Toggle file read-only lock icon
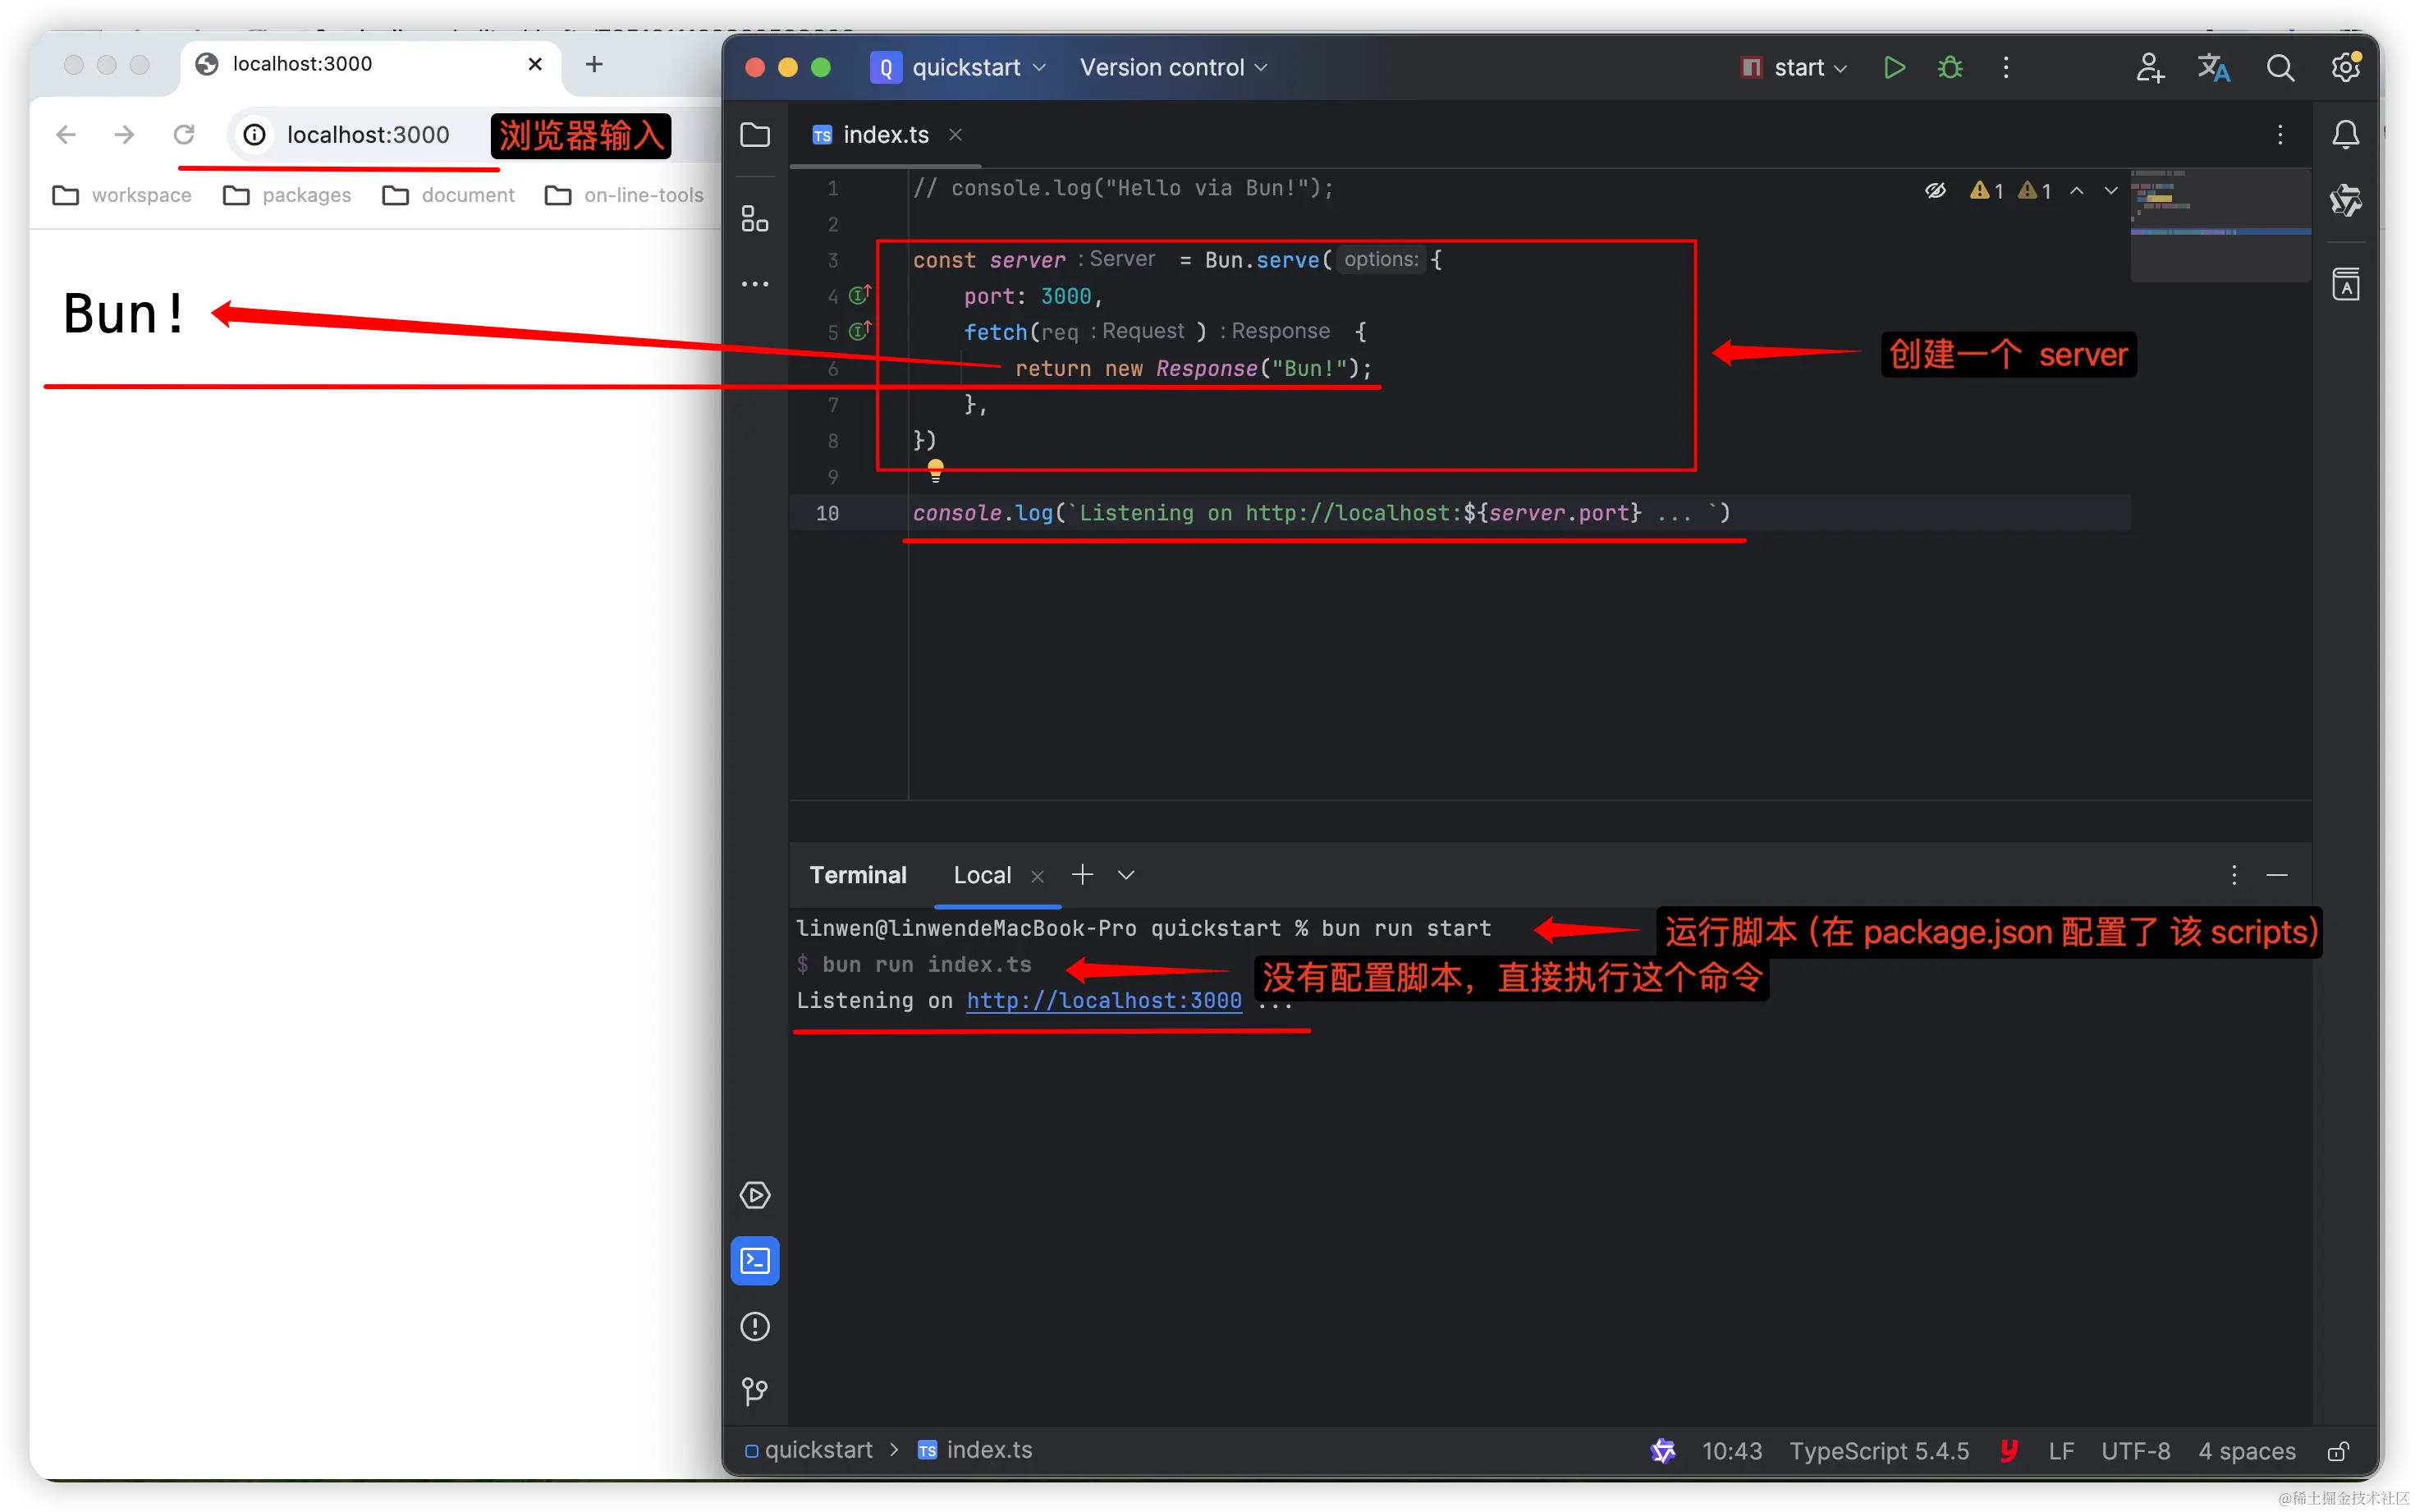 coord(2337,1451)
